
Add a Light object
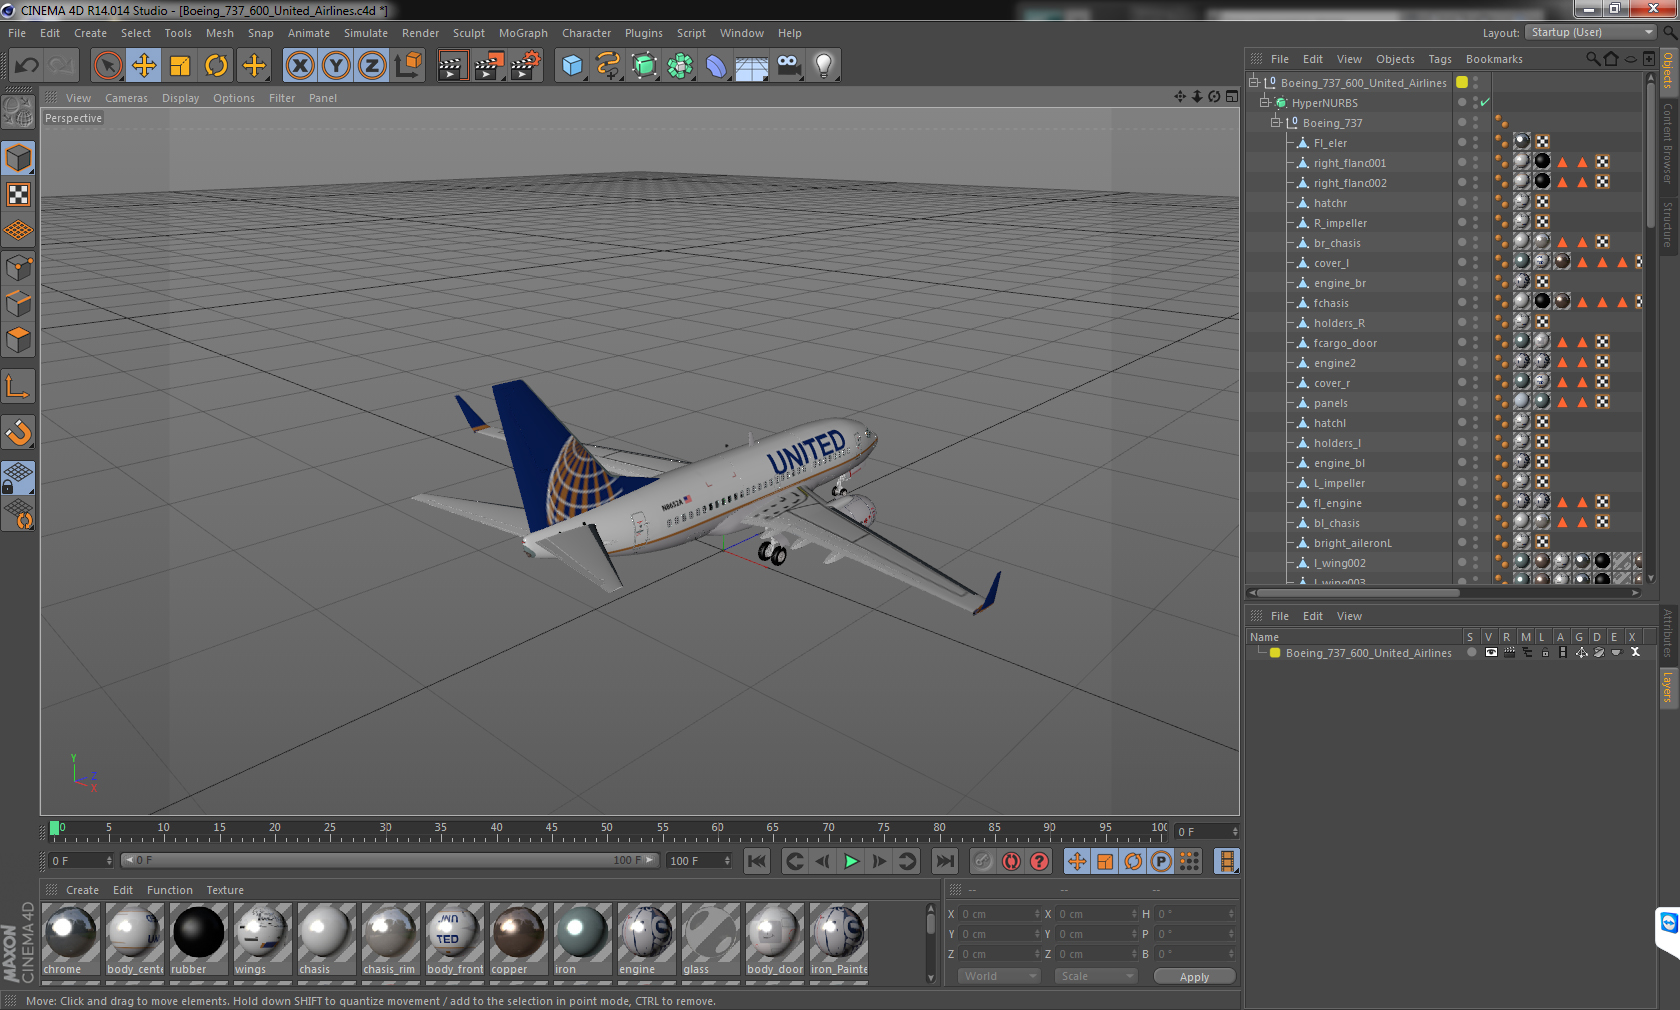coord(824,66)
